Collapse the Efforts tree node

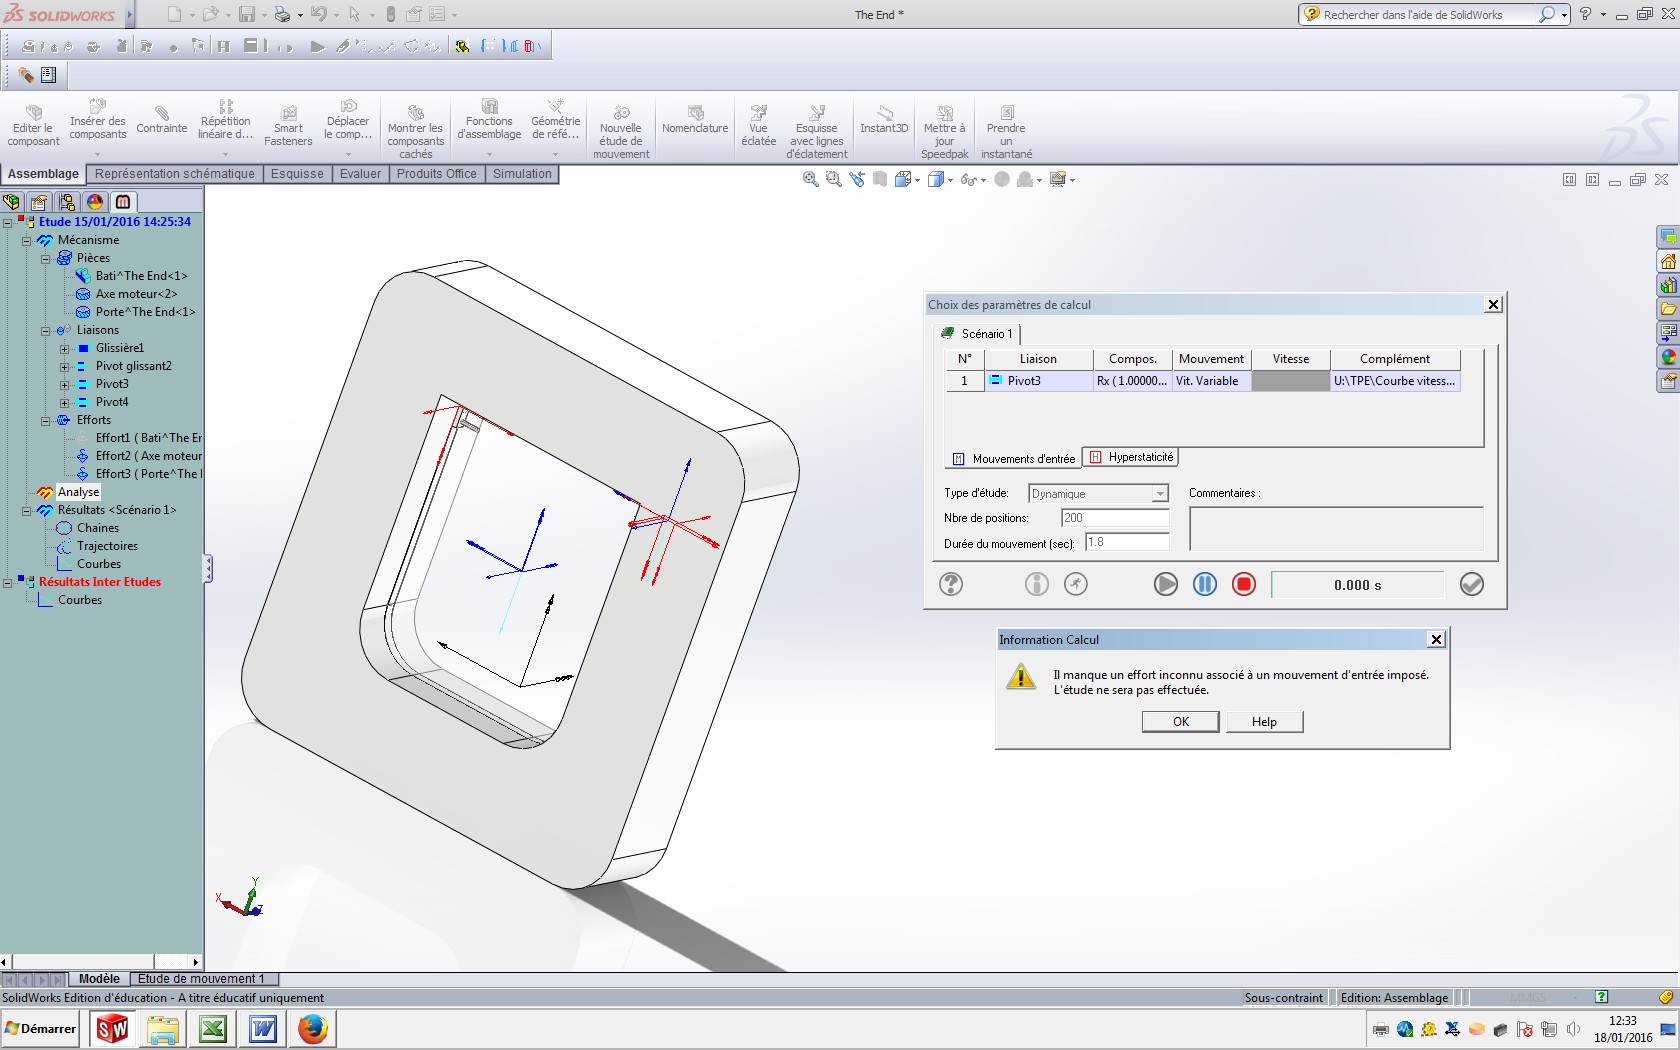click(x=46, y=420)
